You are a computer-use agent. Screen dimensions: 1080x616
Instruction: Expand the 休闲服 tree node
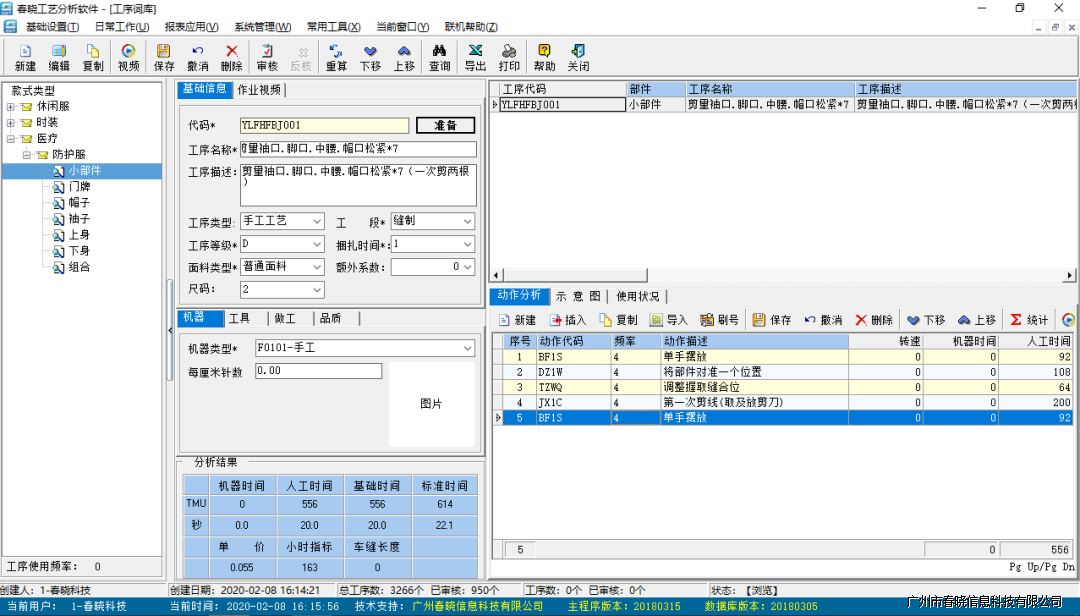12,106
